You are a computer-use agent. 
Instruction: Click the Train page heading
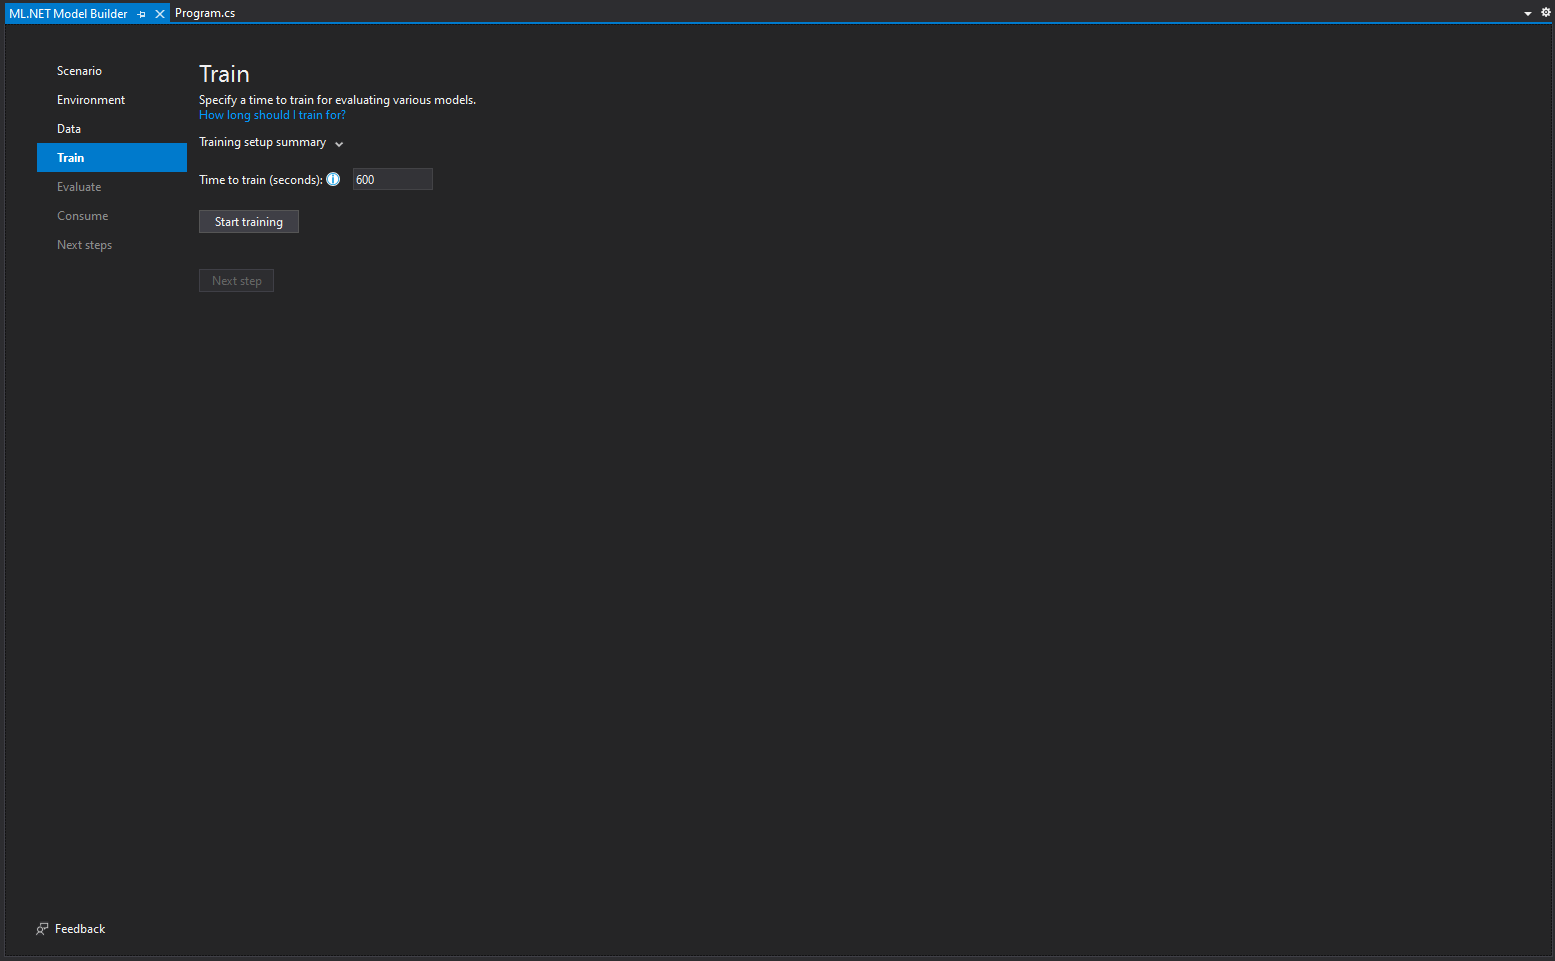pyautogui.click(x=224, y=74)
